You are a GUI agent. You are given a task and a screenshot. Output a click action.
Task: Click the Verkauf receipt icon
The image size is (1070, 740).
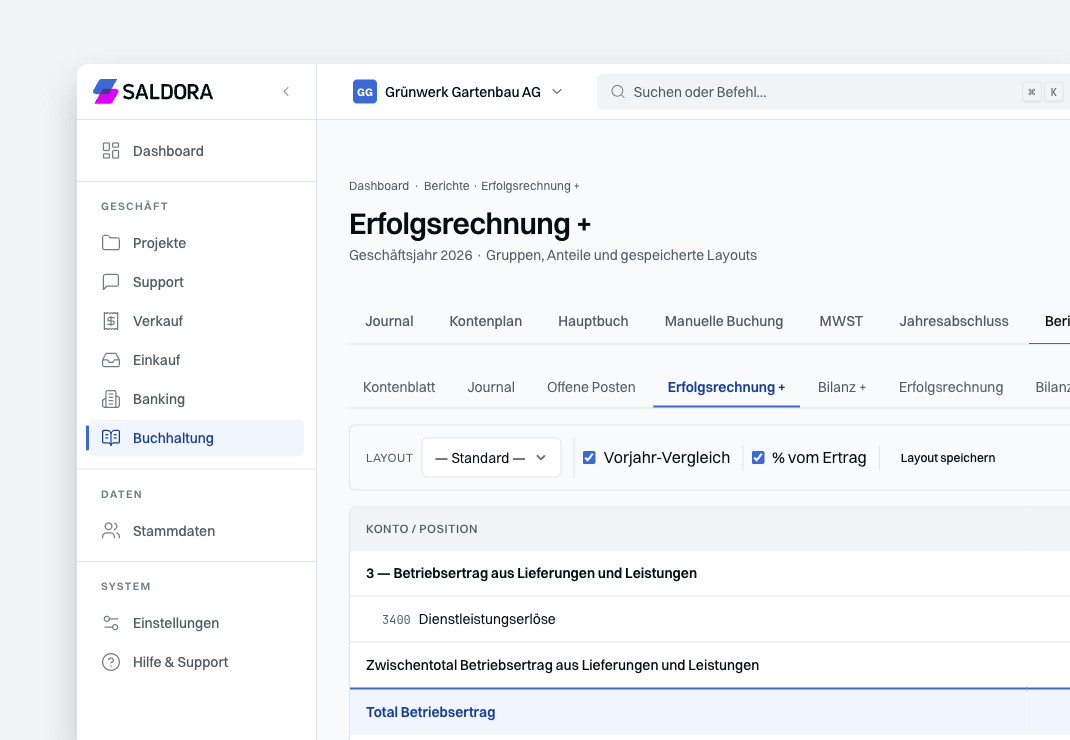pyautogui.click(x=111, y=321)
